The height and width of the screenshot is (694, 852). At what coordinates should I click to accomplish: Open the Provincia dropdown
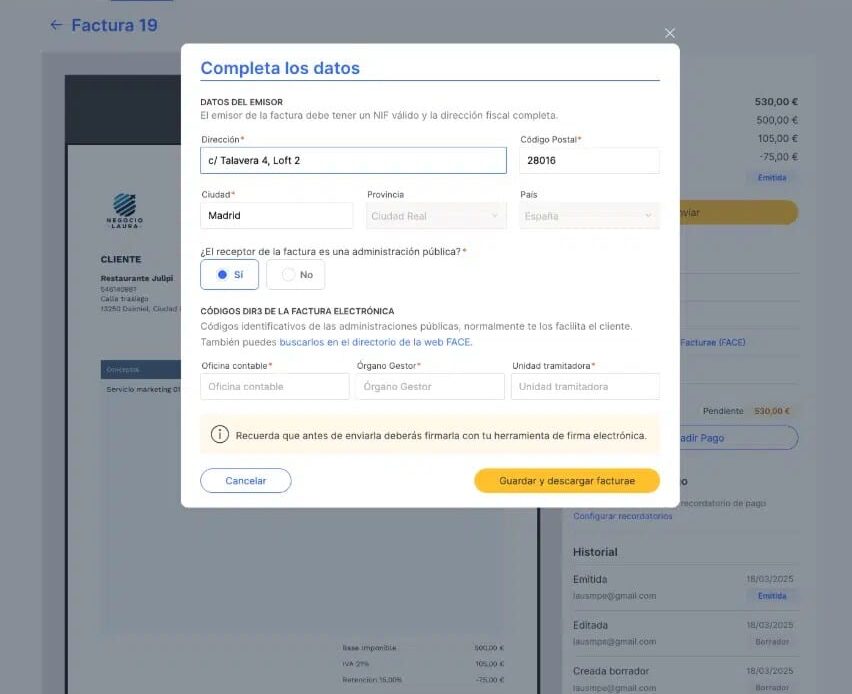coord(436,216)
